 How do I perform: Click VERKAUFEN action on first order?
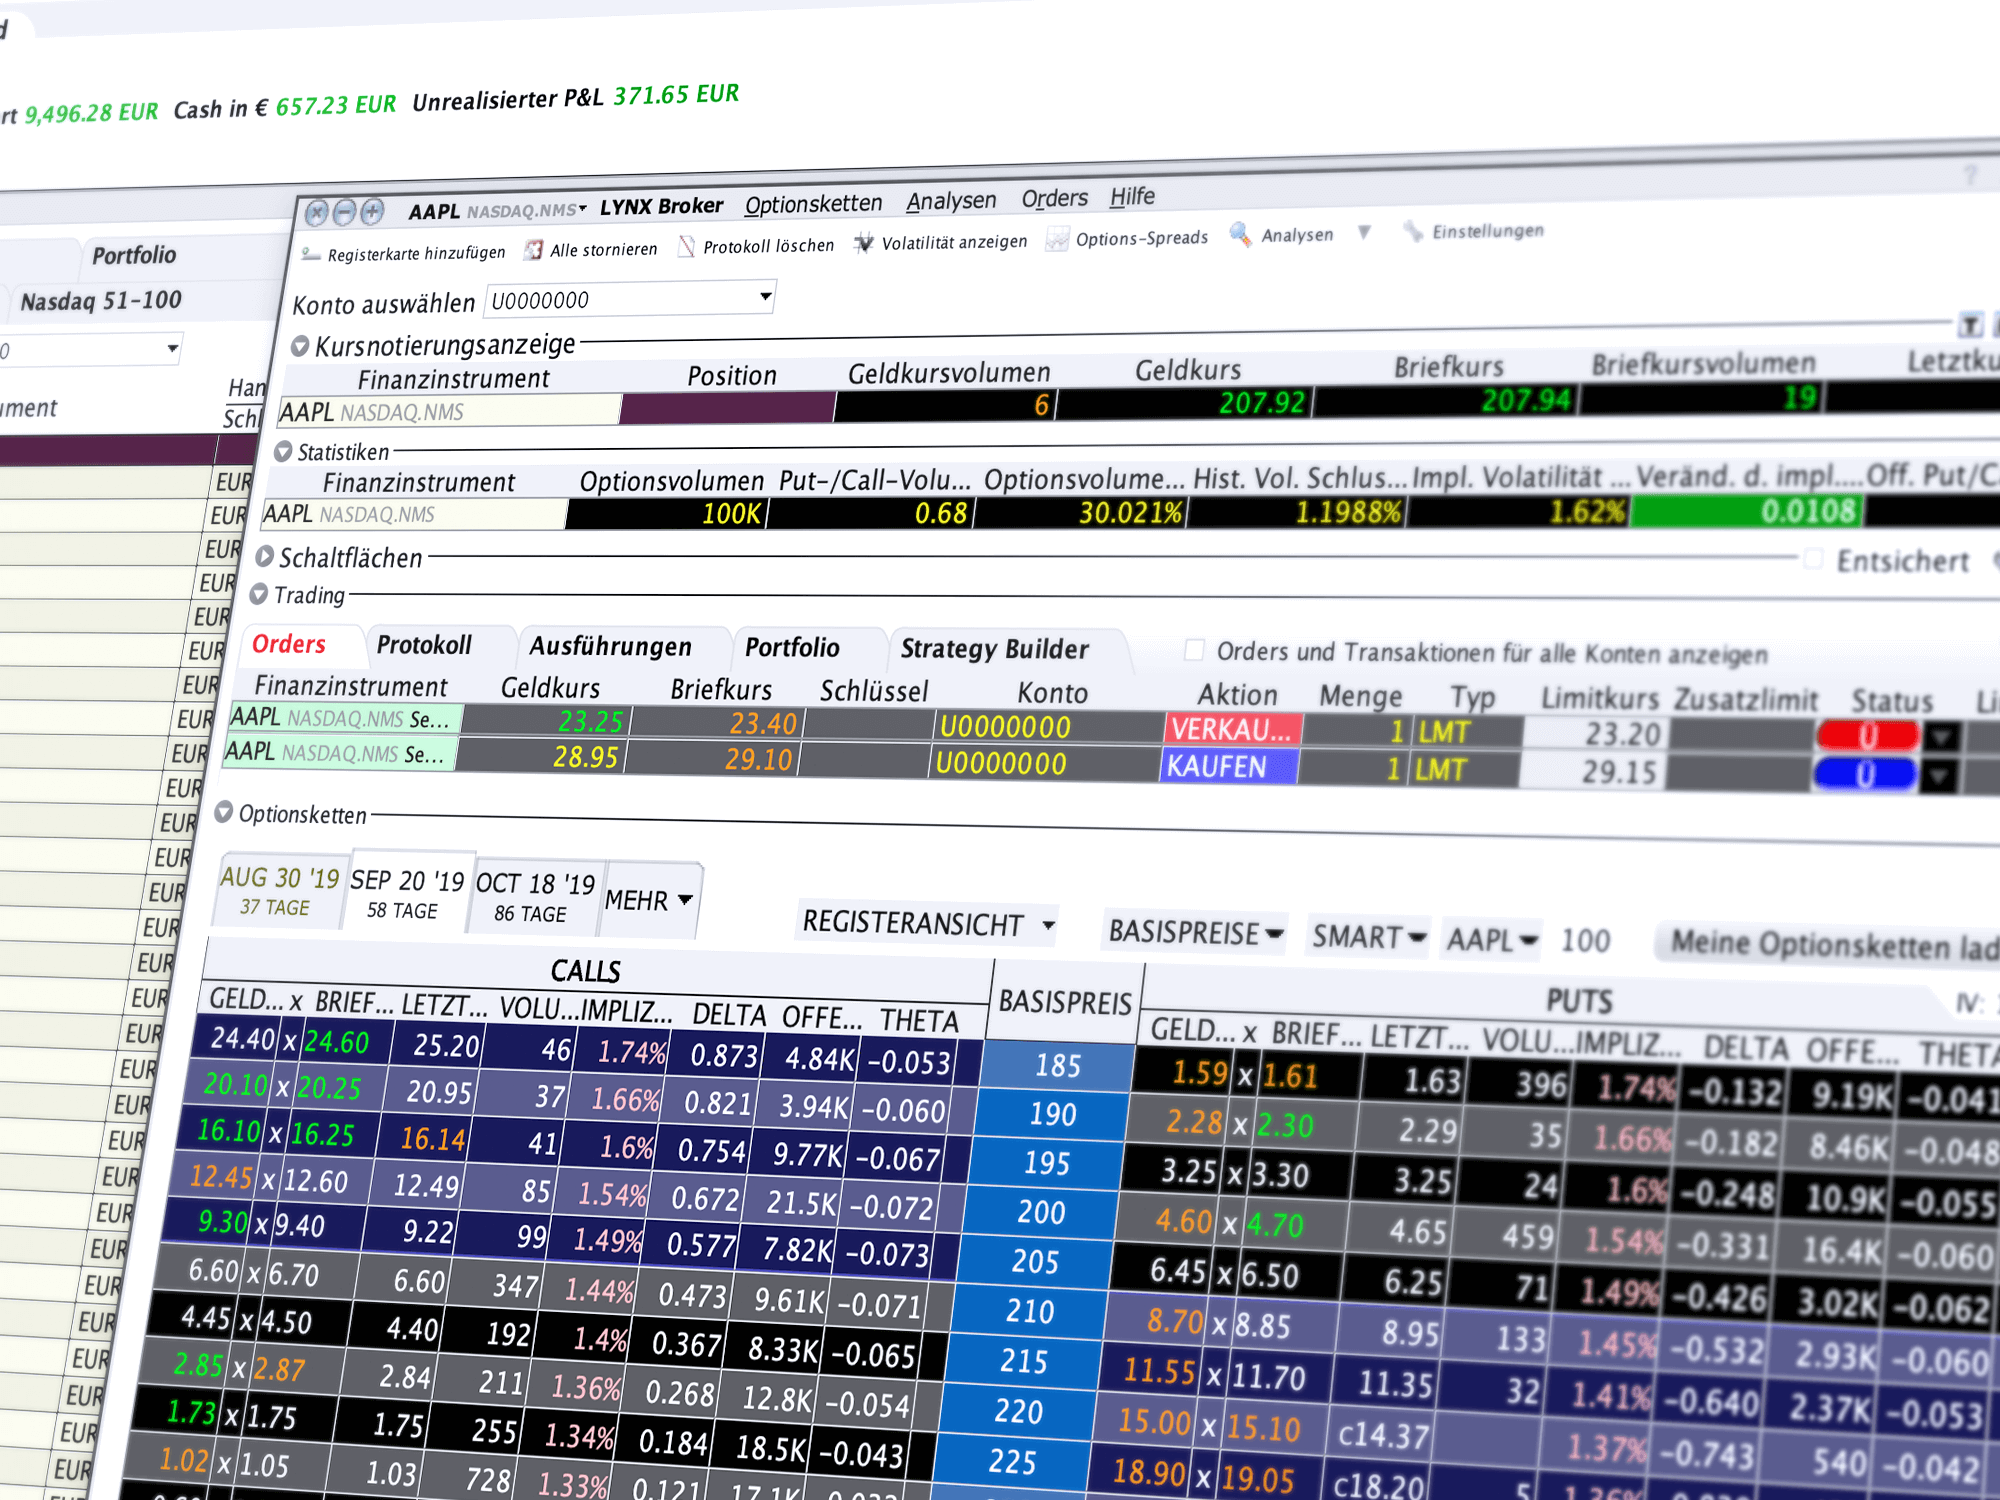click(x=1232, y=729)
